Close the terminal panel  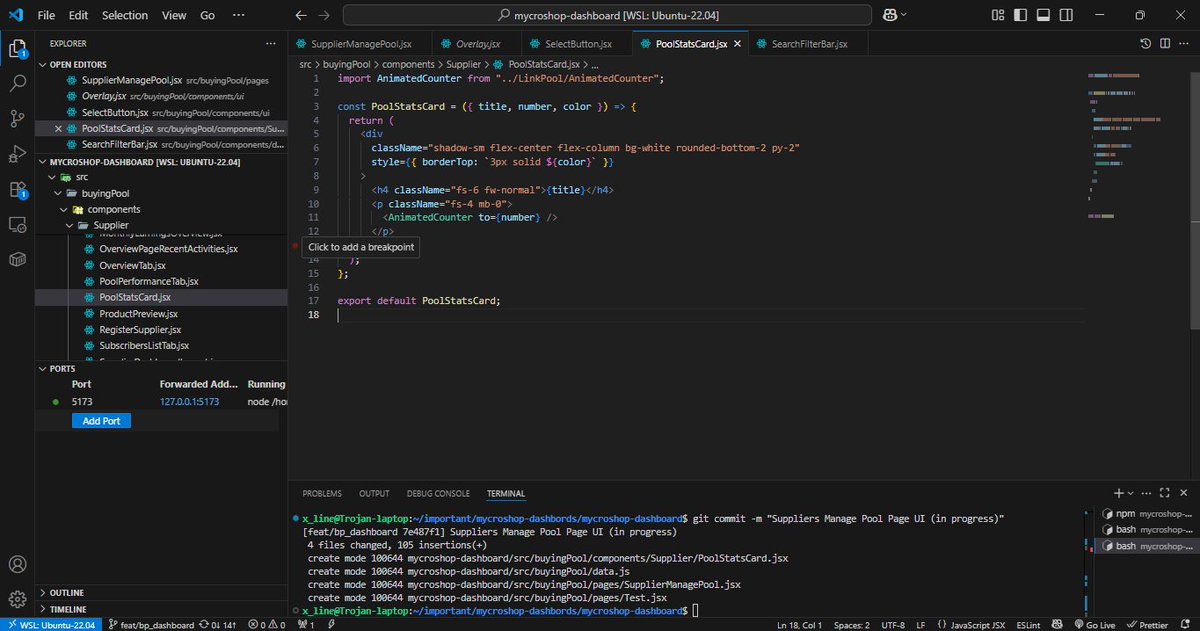tap(1185, 493)
